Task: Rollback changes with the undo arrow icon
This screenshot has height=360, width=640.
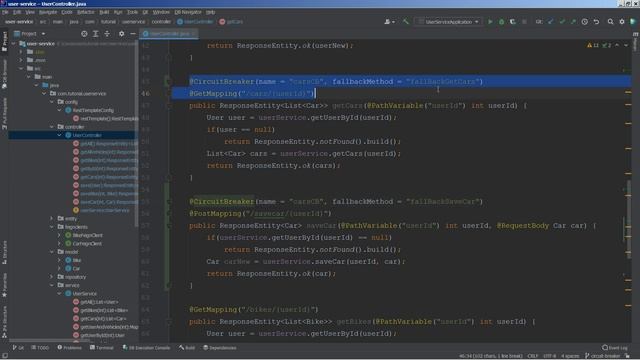Action: tap(596, 22)
